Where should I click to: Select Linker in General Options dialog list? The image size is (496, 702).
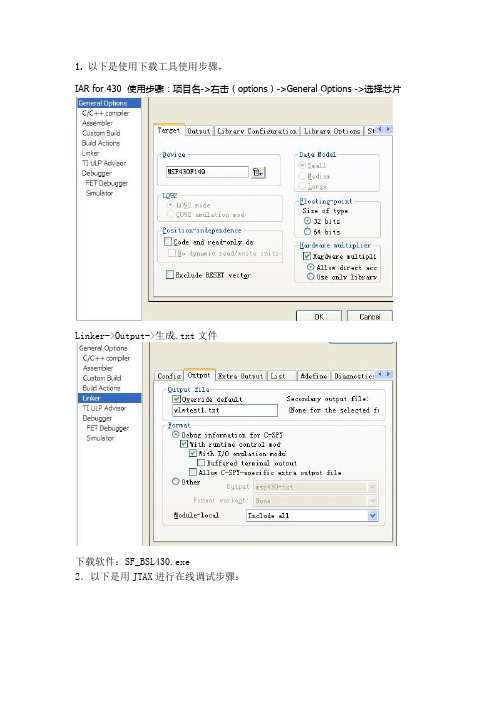click(90, 153)
